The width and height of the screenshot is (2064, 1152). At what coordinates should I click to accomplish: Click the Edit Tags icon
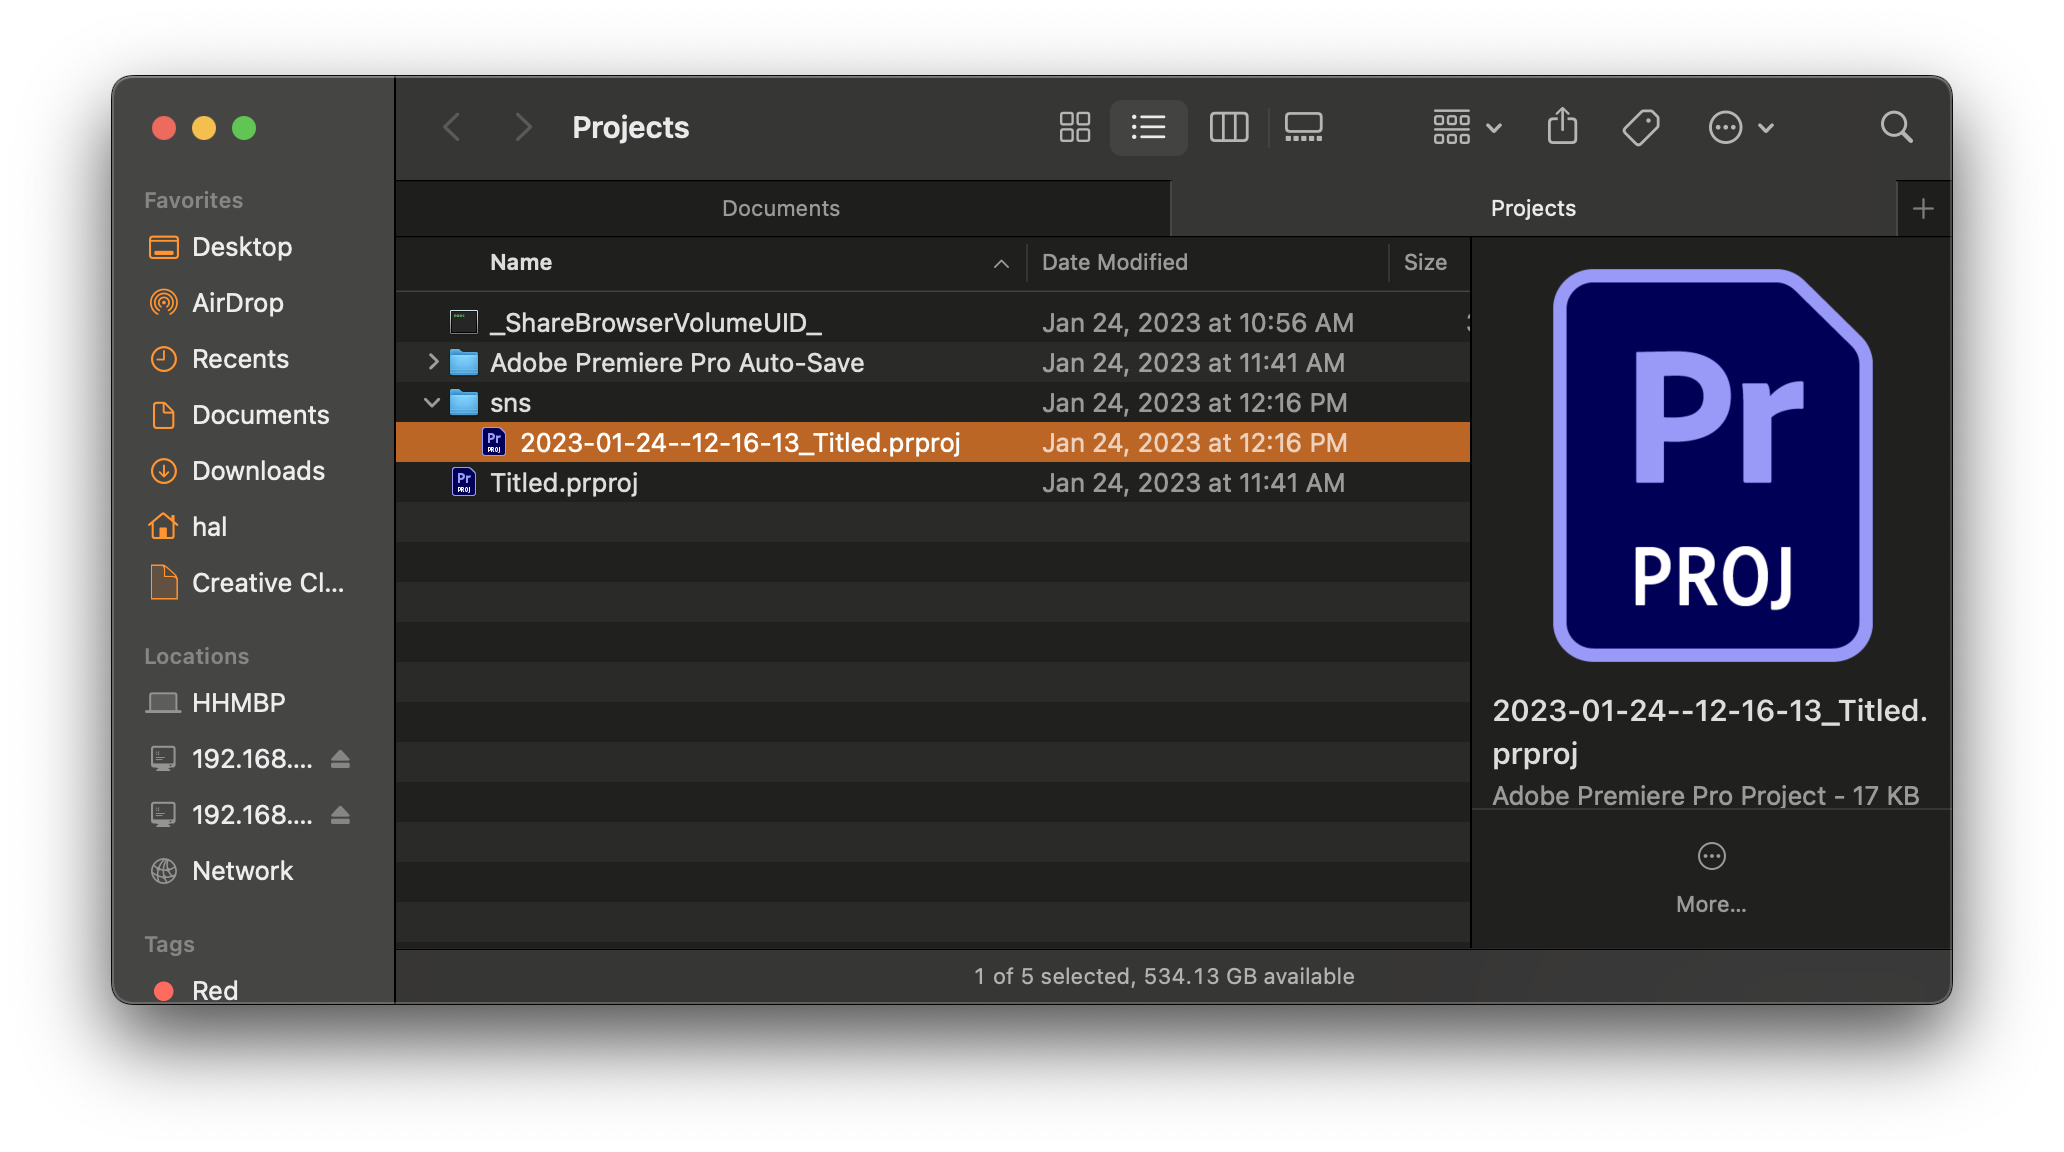pos(1640,127)
